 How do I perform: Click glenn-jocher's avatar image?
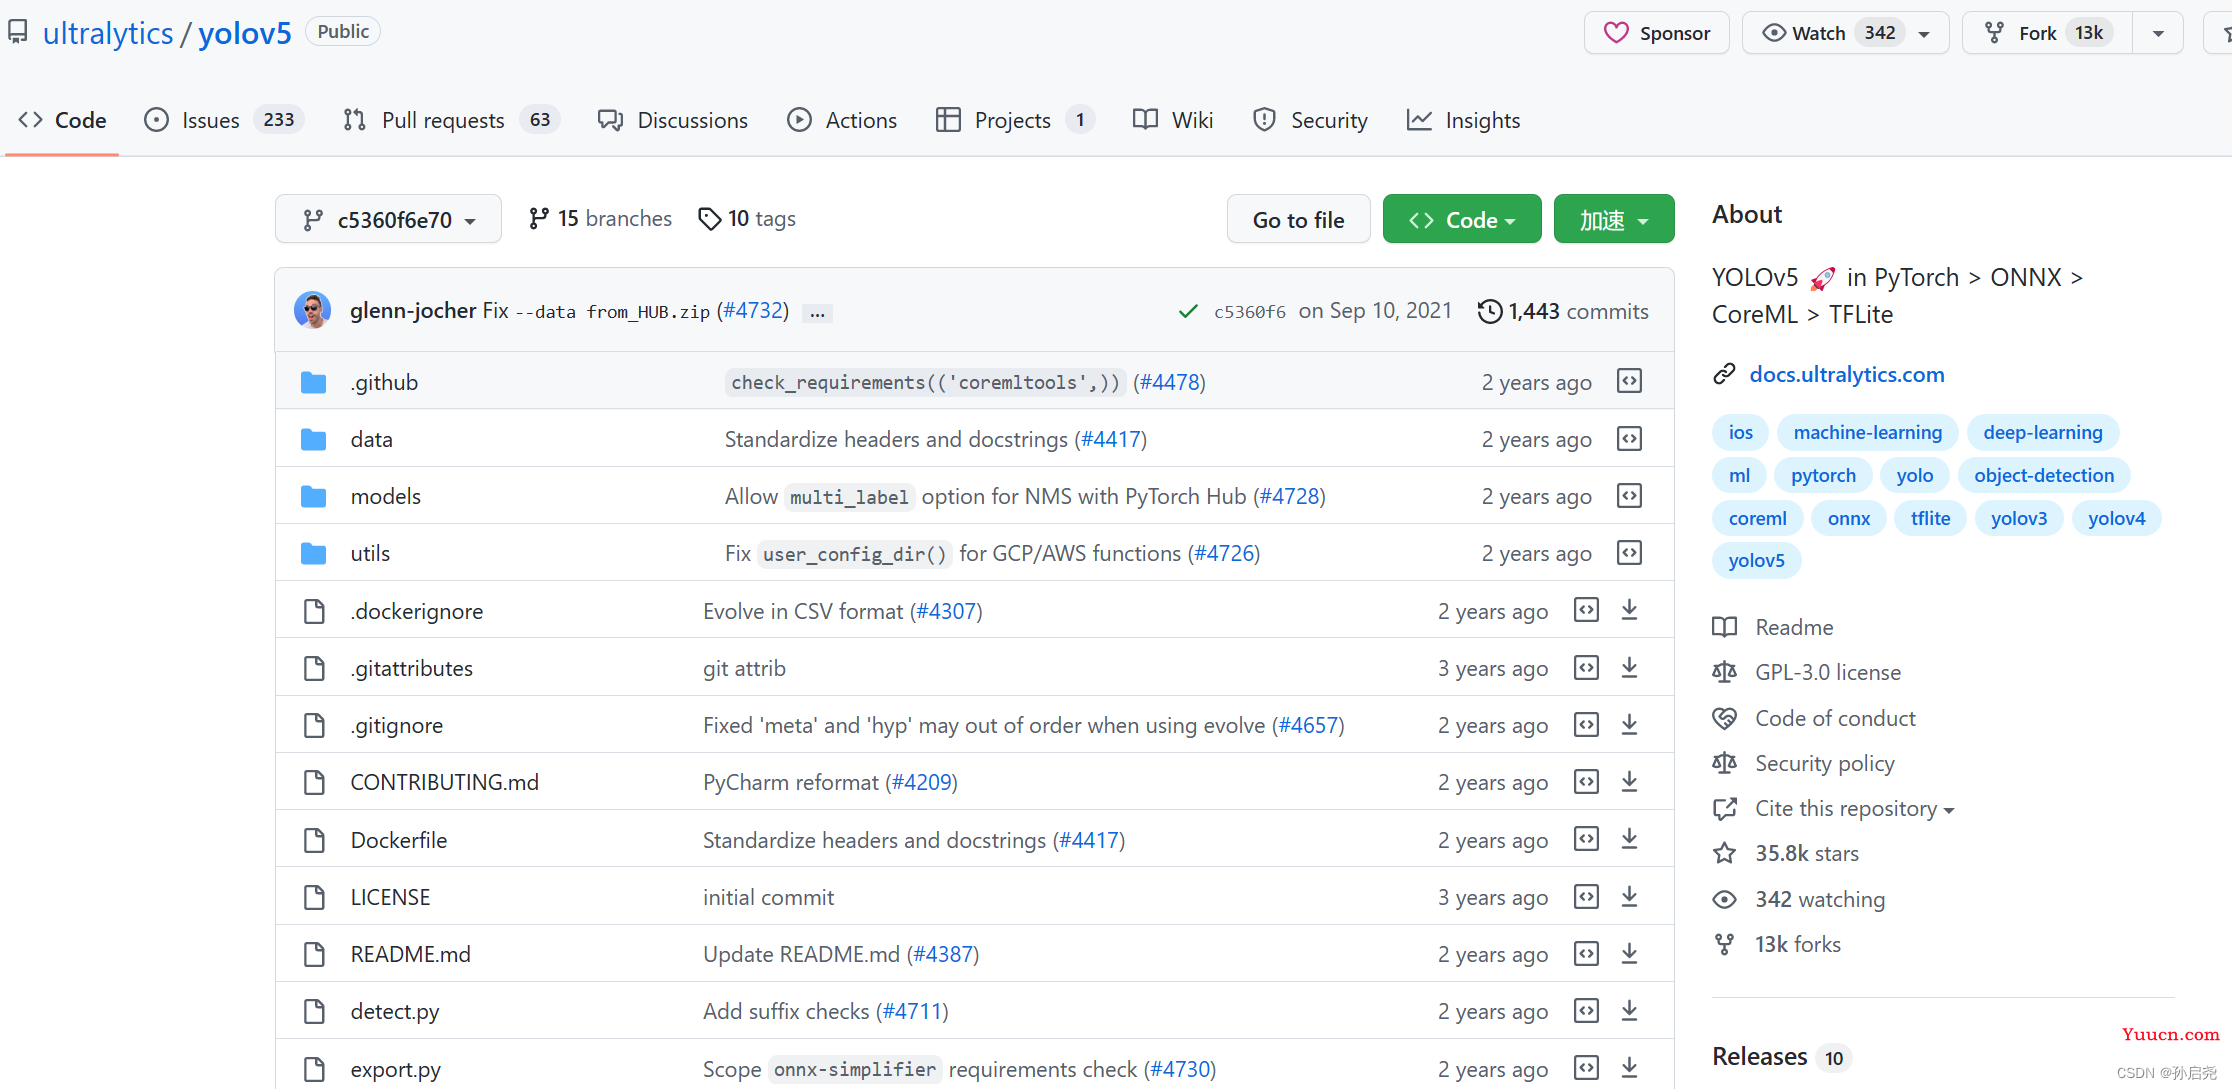(x=312, y=310)
